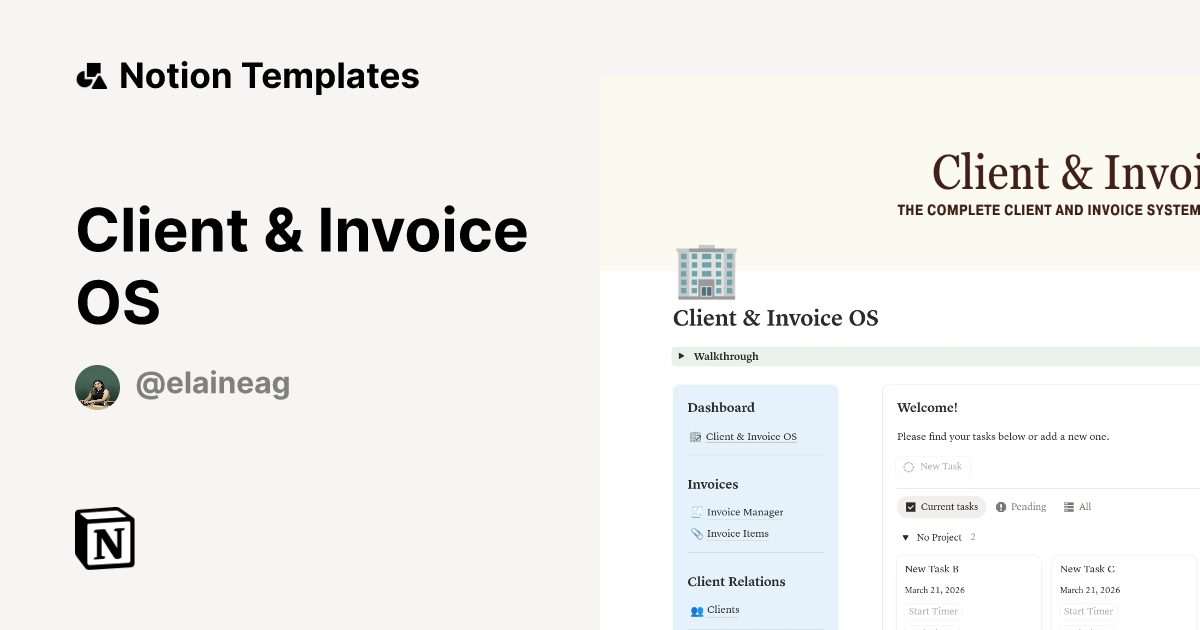This screenshot has height=630, width=1200.
Task: Click the office building page icon
Action: coord(706,272)
